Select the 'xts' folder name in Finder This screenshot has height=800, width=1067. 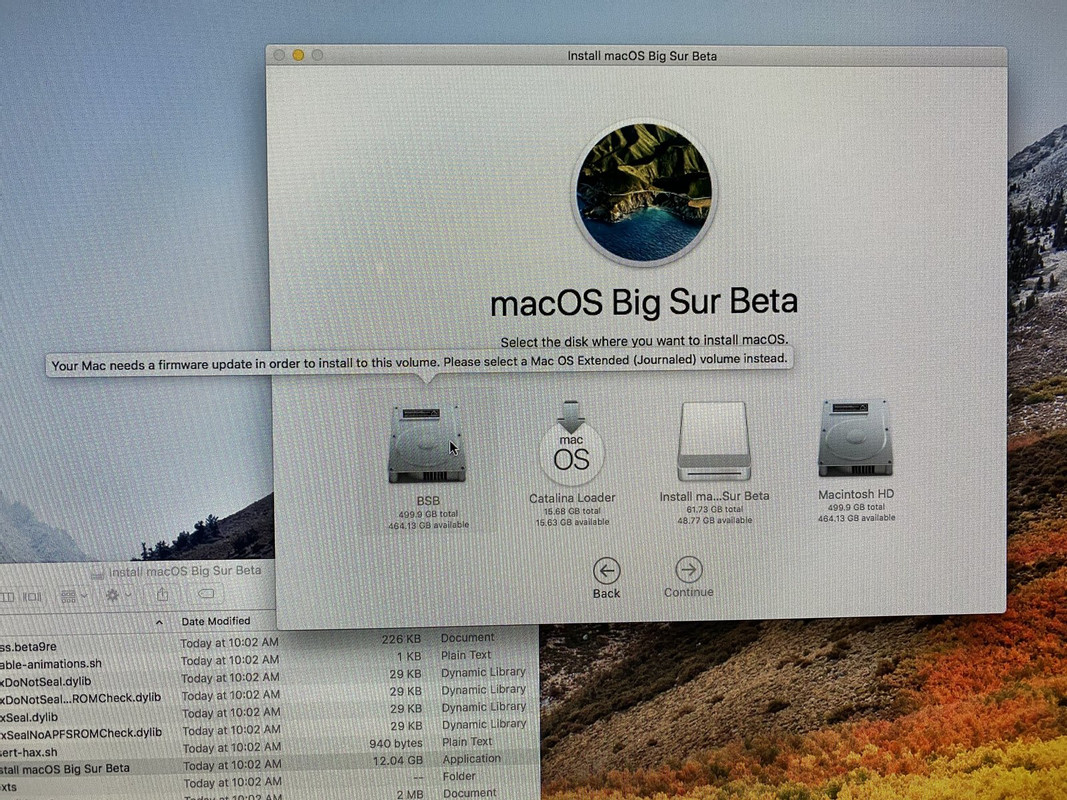[x=8, y=787]
